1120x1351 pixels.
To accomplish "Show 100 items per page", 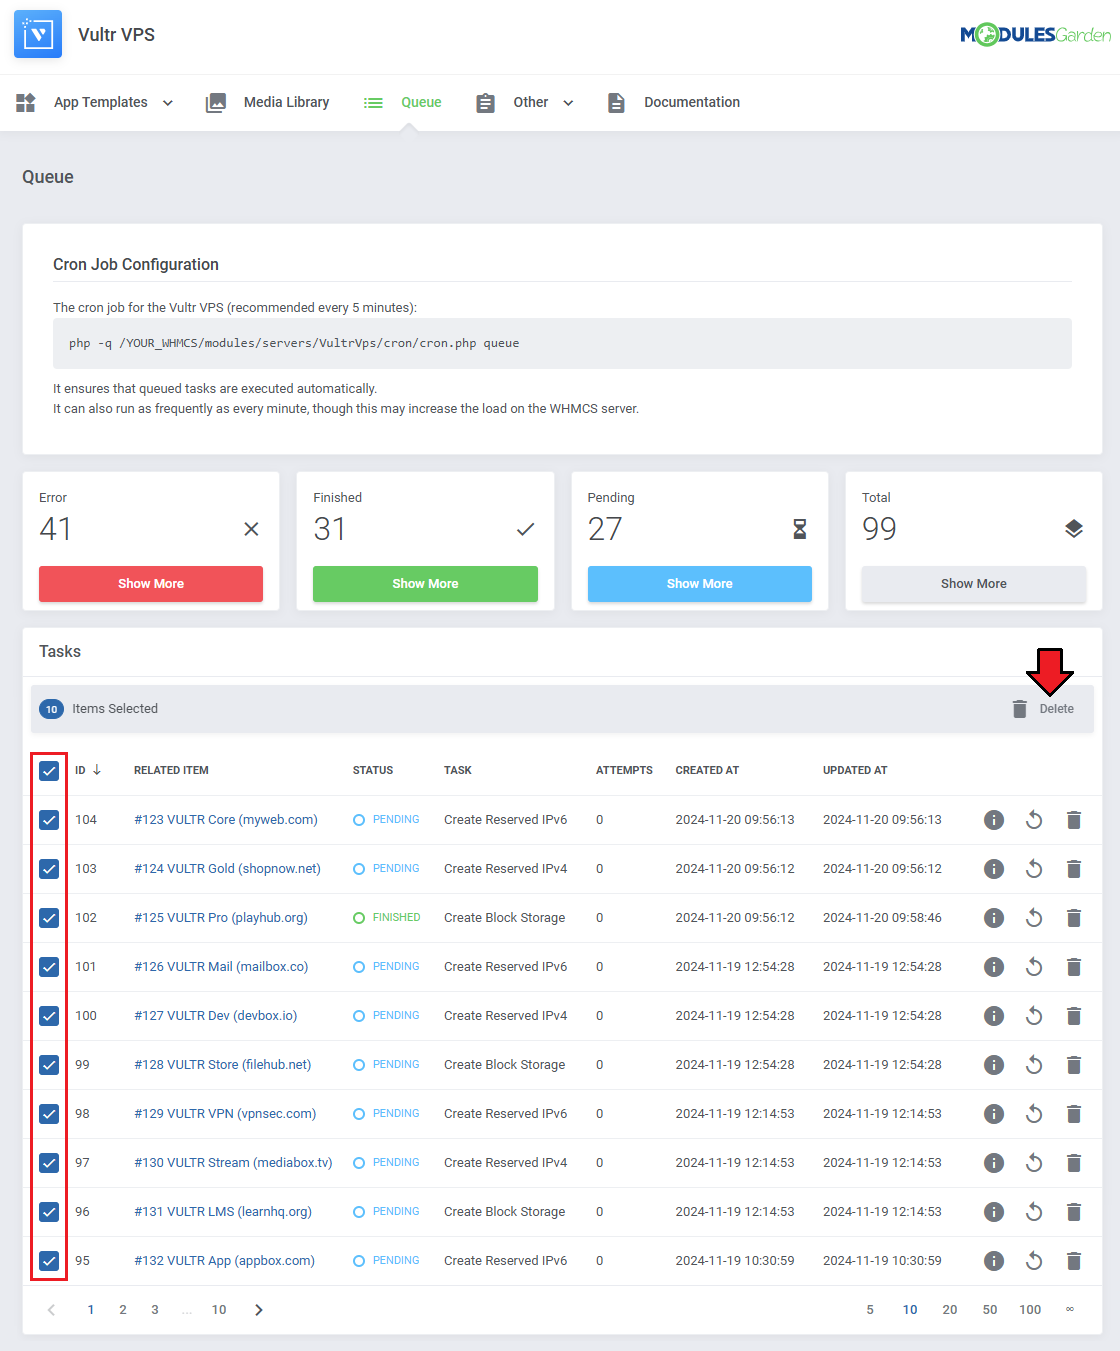I will pyautogui.click(x=1030, y=1310).
